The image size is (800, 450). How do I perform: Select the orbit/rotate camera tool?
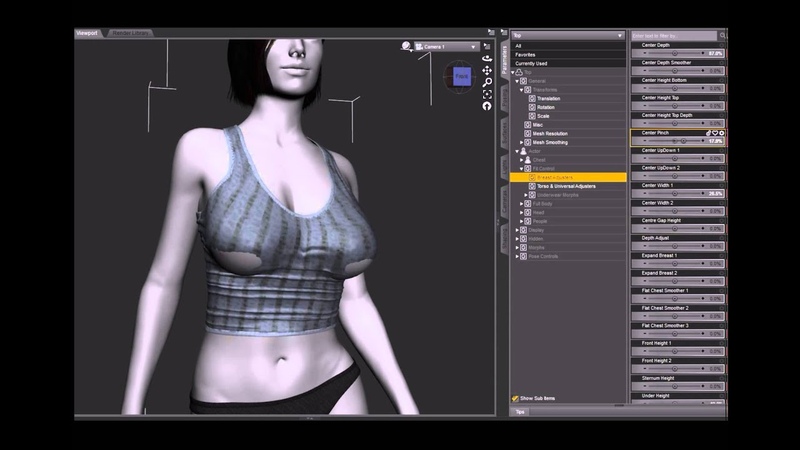point(487,58)
